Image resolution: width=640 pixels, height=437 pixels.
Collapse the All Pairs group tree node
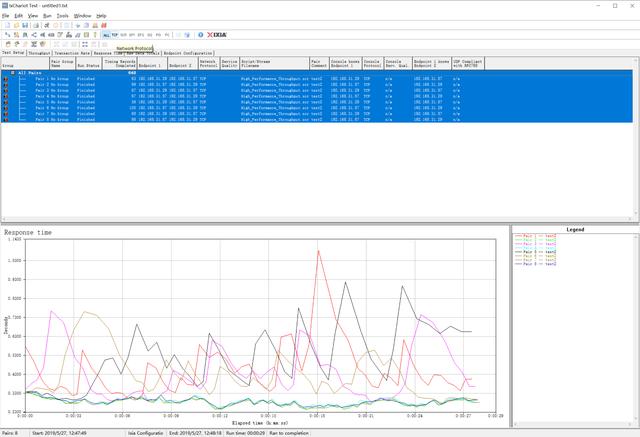point(13,73)
